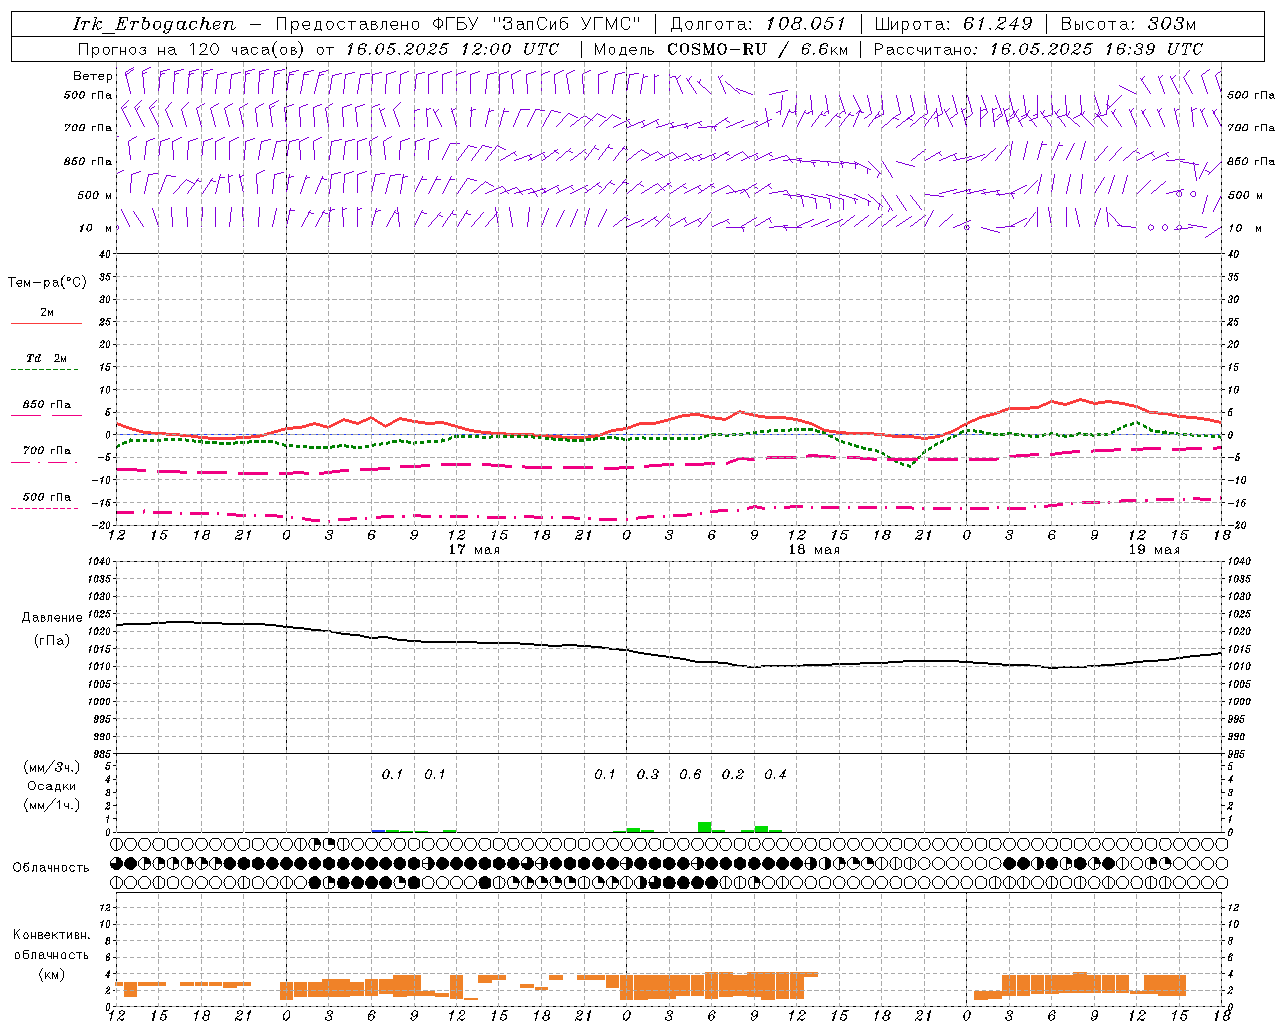Click the 0.2 precipitation amount value
This screenshot has height=1024, width=1280.
(x=733, y=774)
